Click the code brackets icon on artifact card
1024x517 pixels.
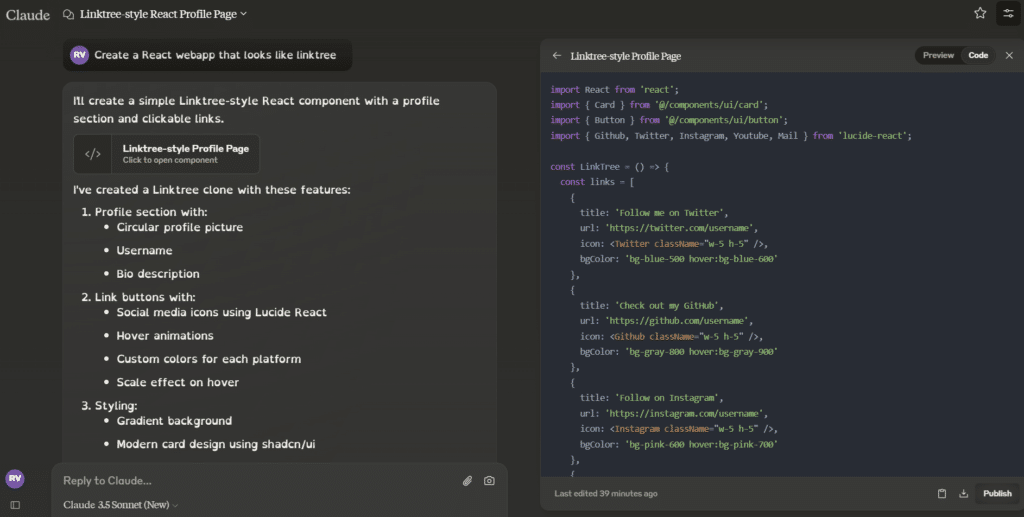click(93, 154)
